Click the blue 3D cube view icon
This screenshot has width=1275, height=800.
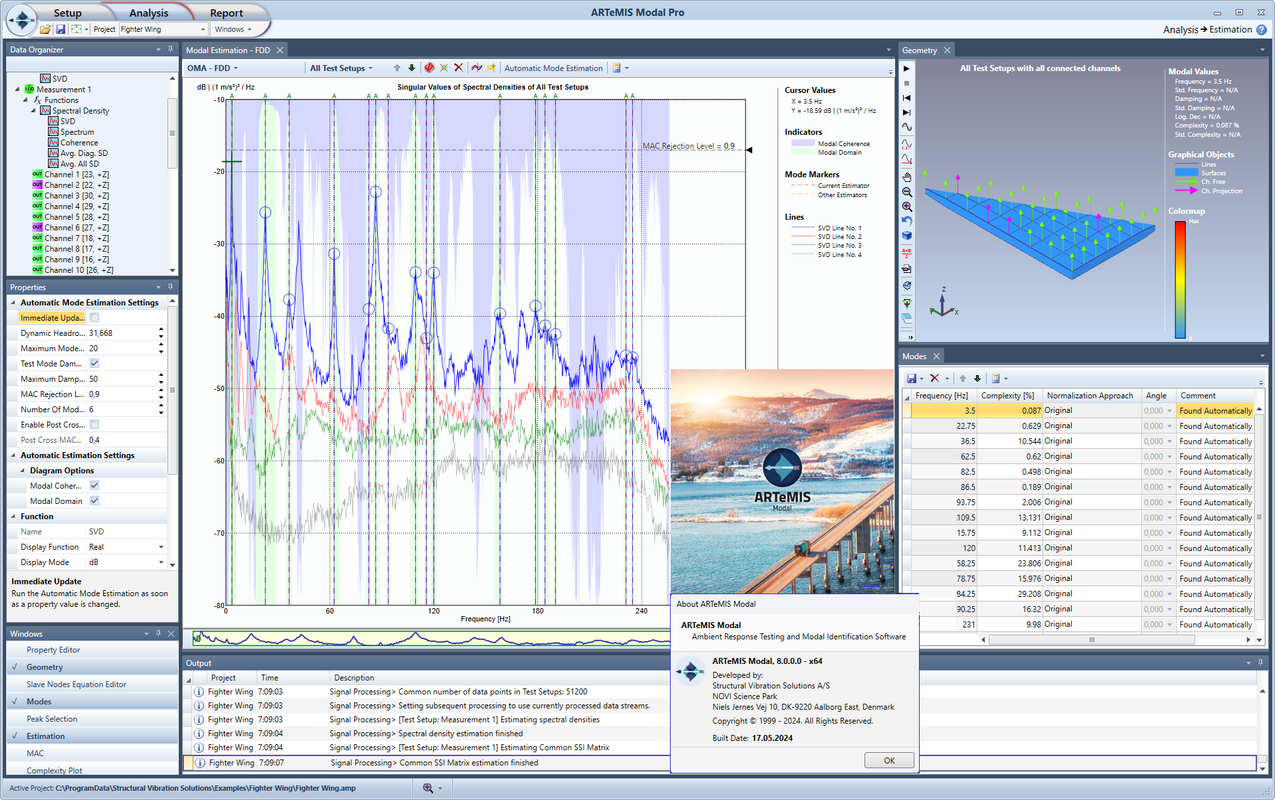907,236
